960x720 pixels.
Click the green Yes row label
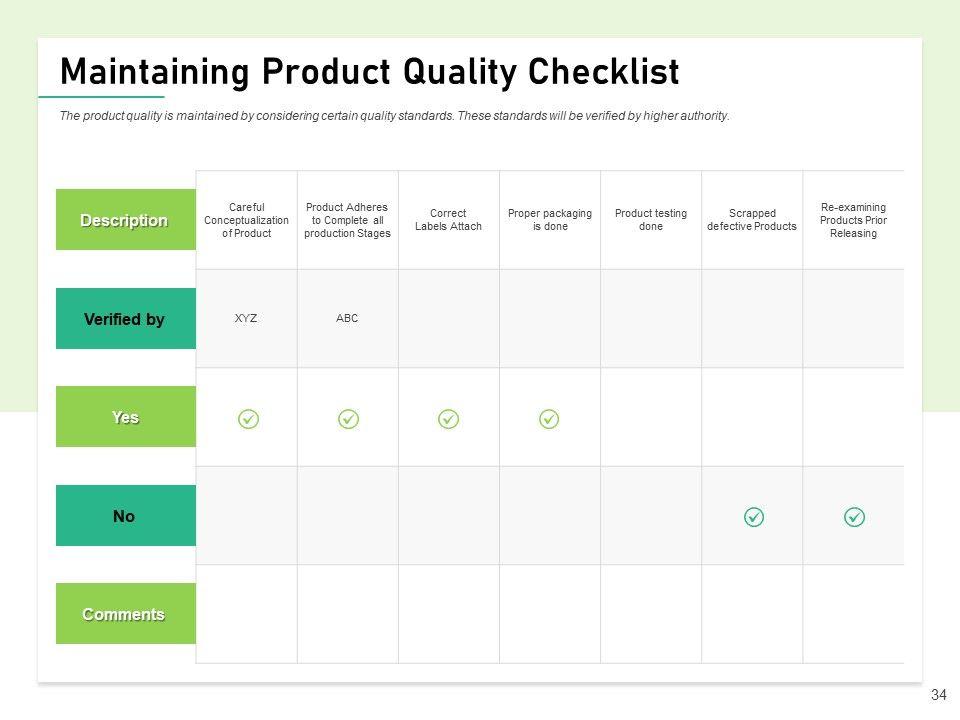125,417
